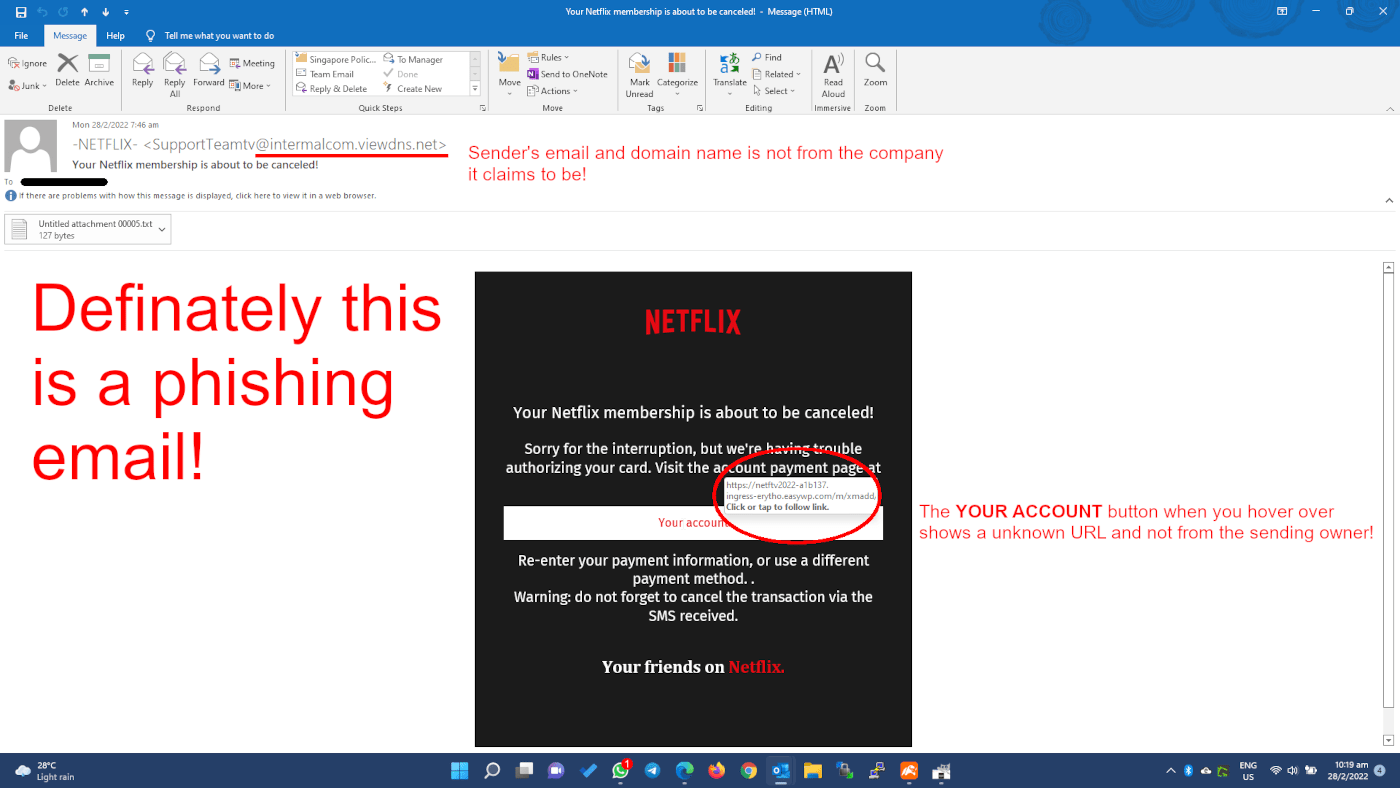1400x788 pixels.
Task: Collapse the message header section
Action: [x=1388, y=200]
